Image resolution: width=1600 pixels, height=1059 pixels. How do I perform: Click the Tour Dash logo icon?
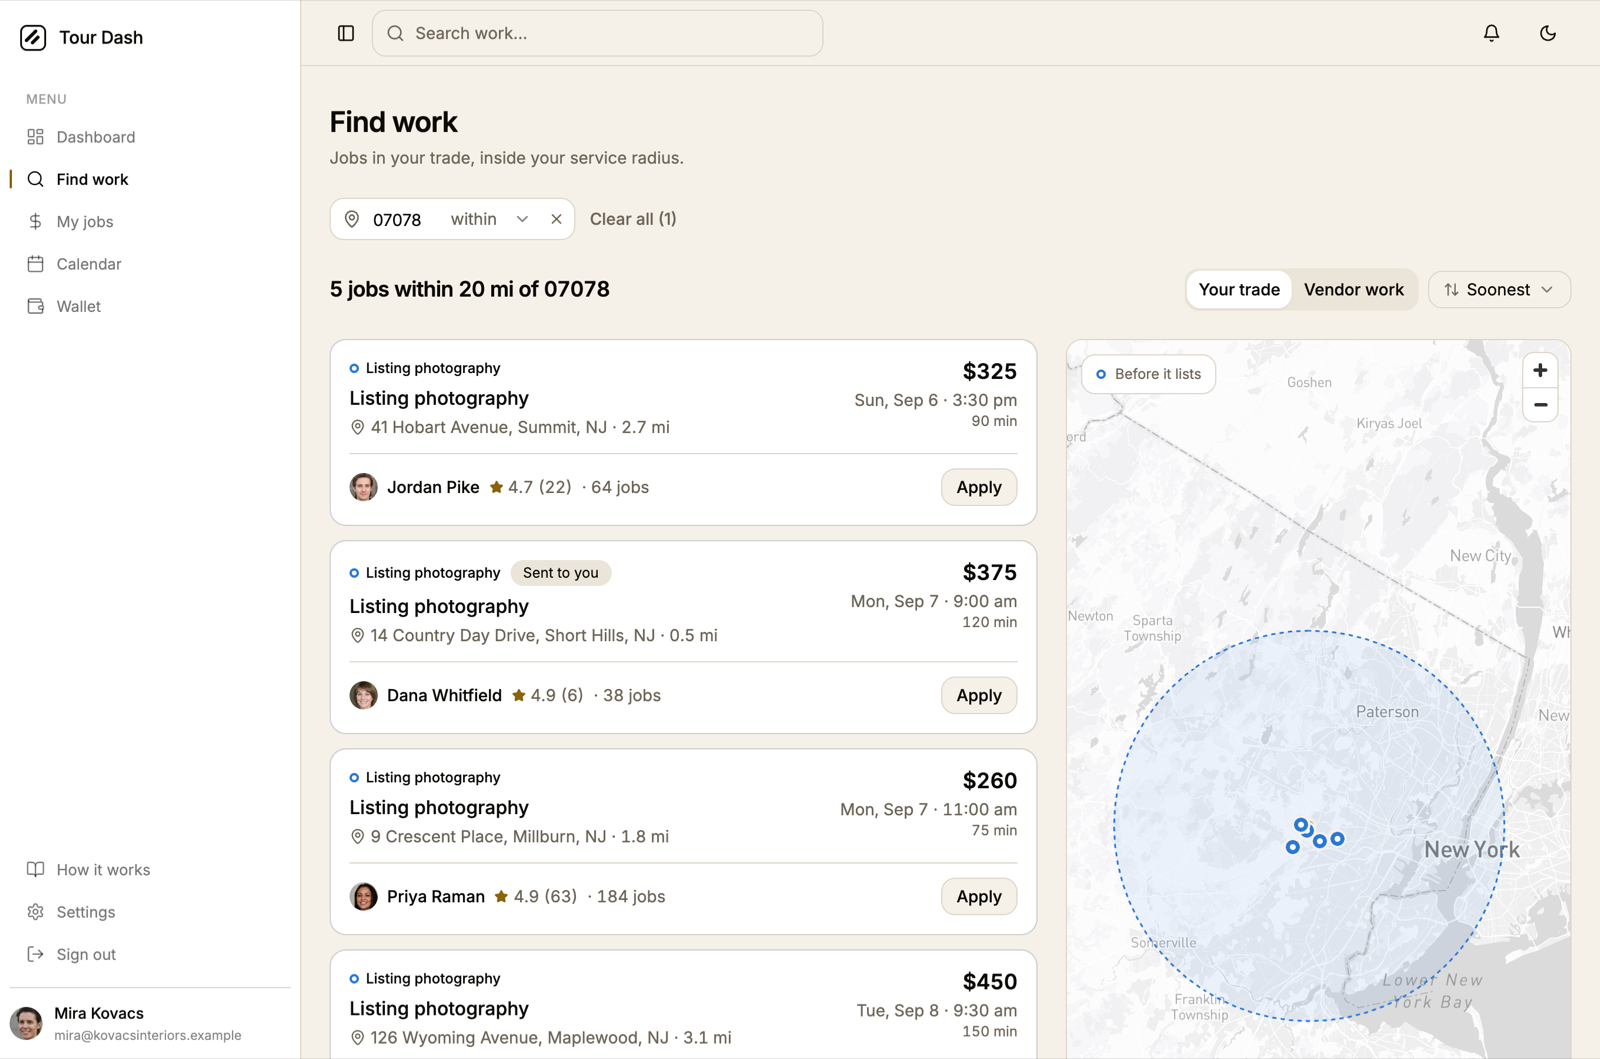(x=33, y=37)
